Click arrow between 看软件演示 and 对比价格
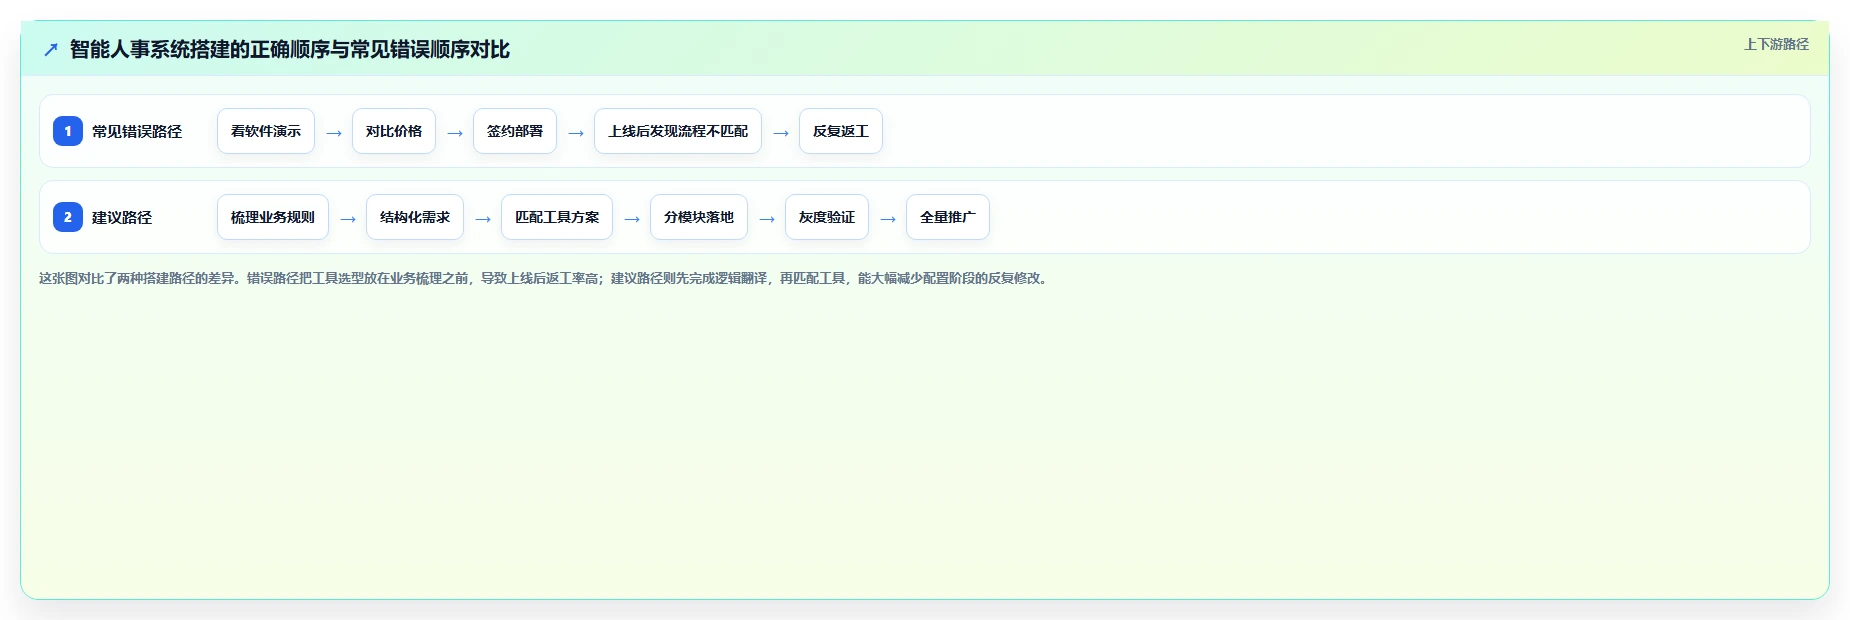Image resolution: width=1850 pixels, height=620 pixels. pos(334,132)
